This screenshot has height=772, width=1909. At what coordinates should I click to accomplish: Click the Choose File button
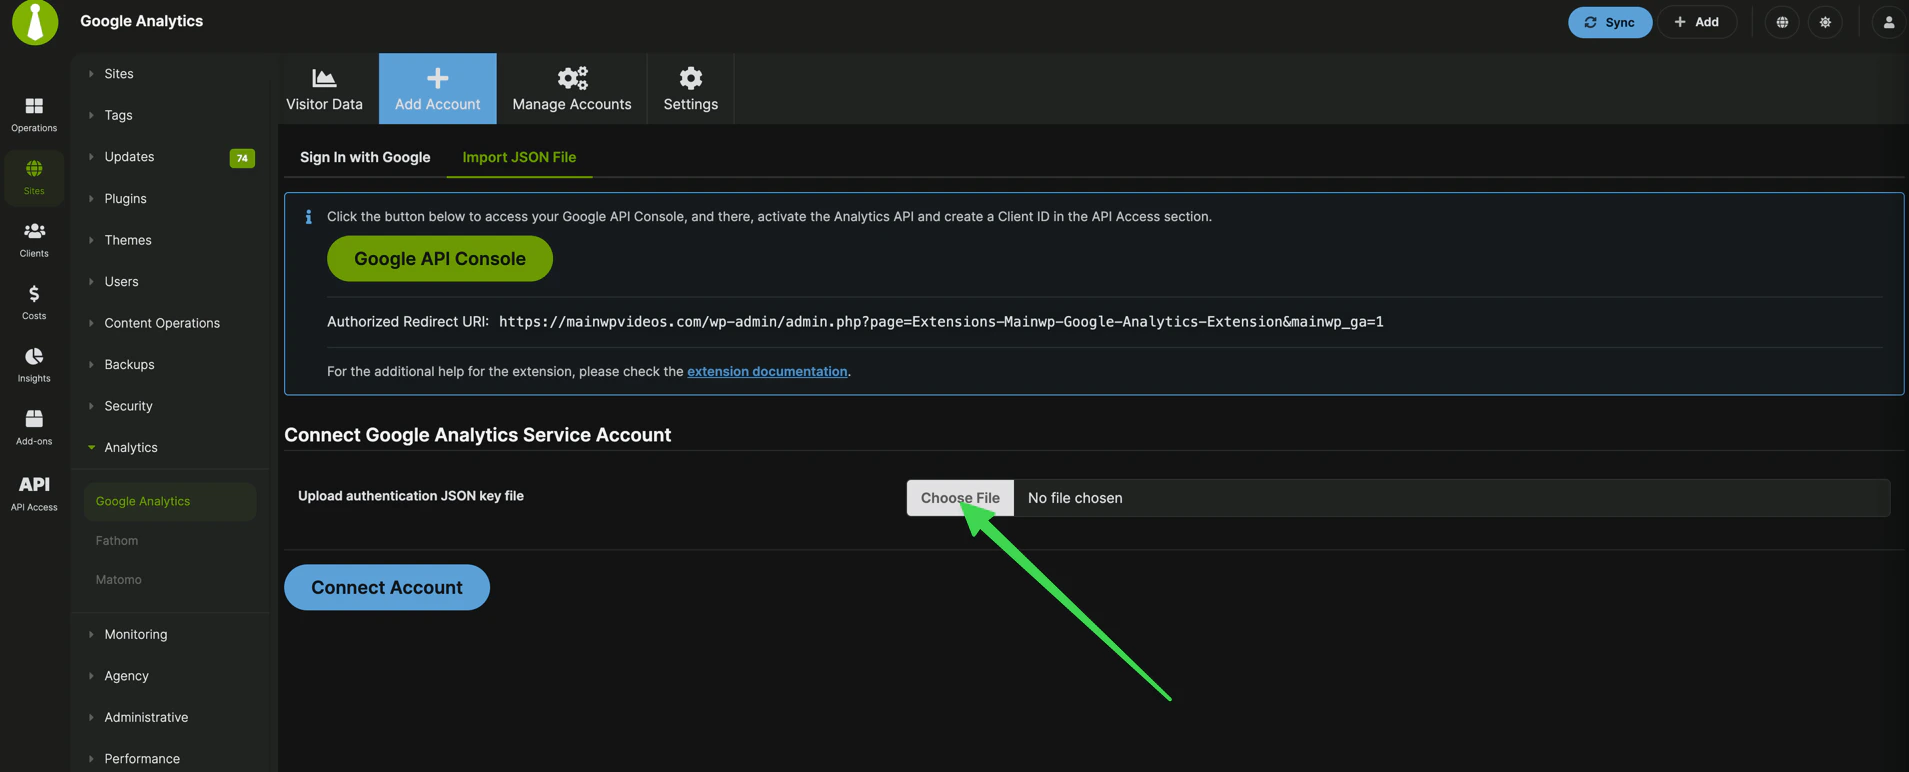960,498
